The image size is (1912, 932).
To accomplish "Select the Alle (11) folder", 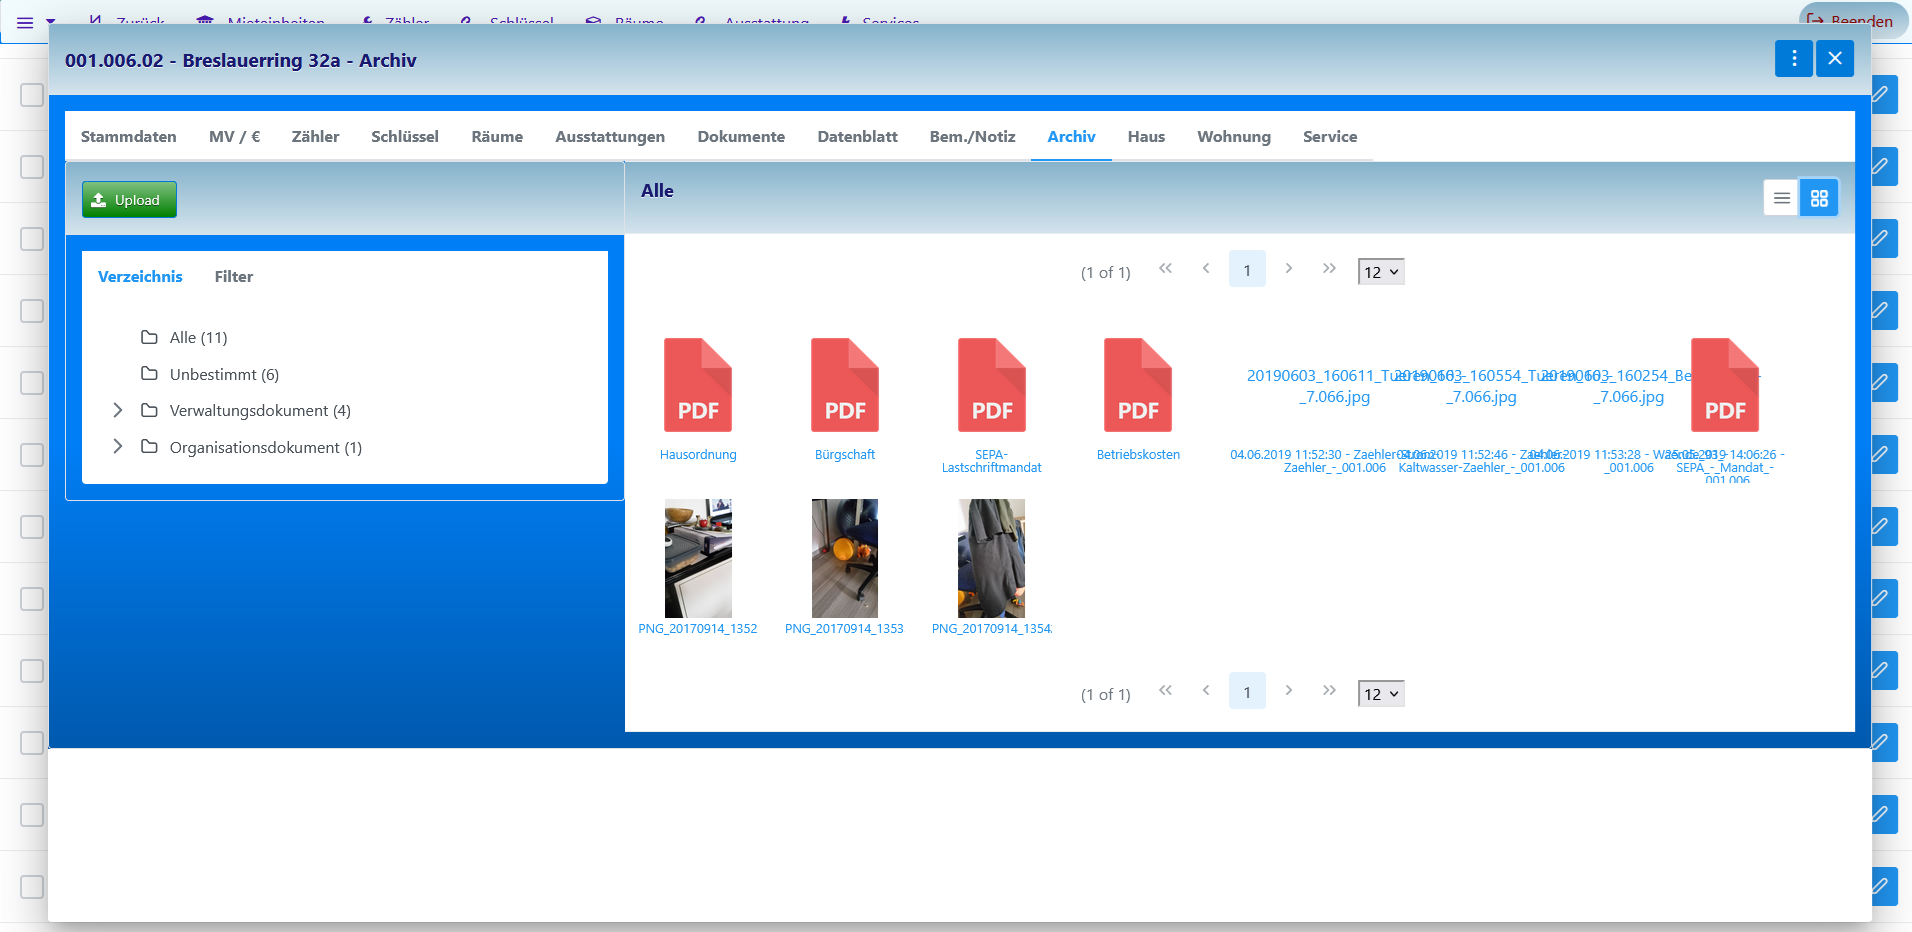I will [x=198, y=338].
